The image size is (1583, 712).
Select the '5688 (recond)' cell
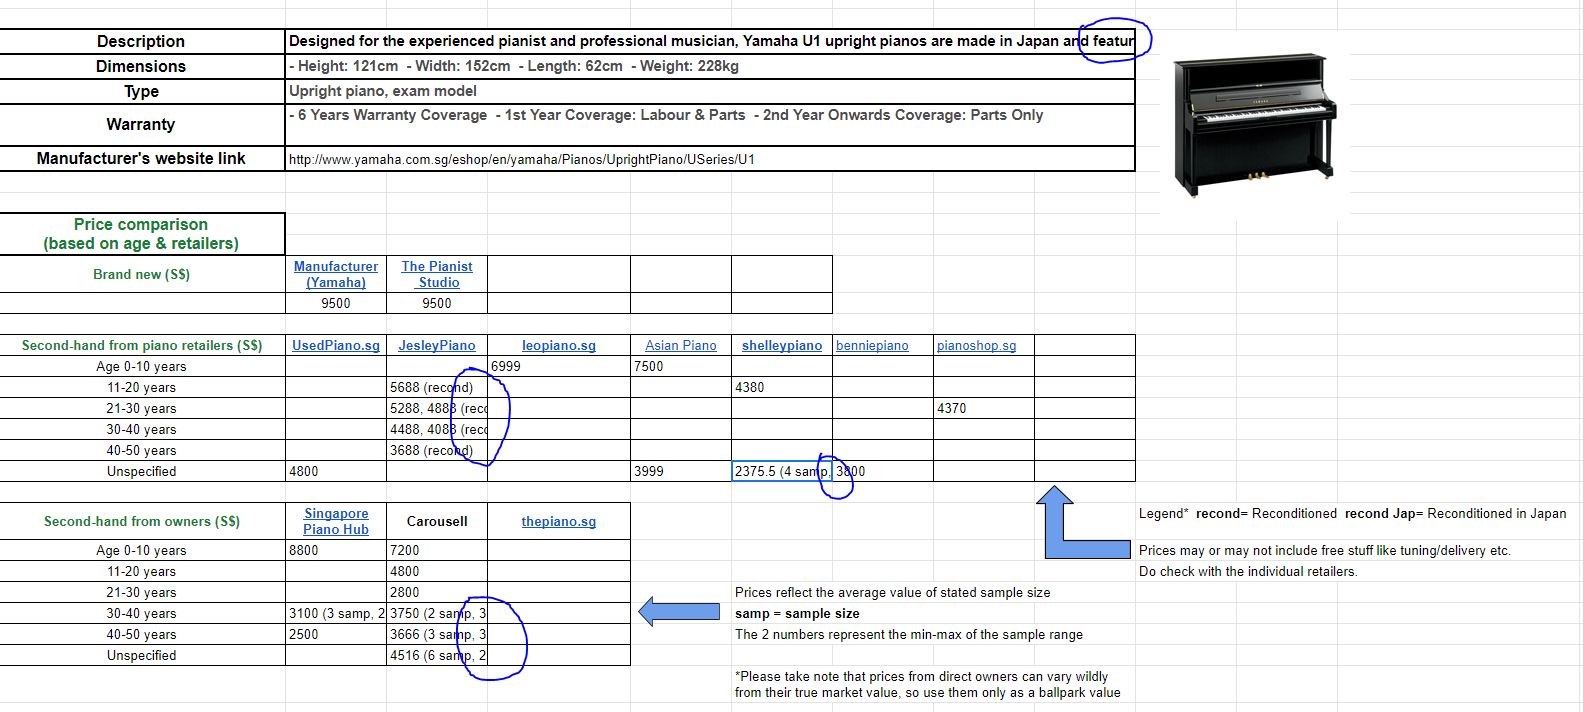437,387
